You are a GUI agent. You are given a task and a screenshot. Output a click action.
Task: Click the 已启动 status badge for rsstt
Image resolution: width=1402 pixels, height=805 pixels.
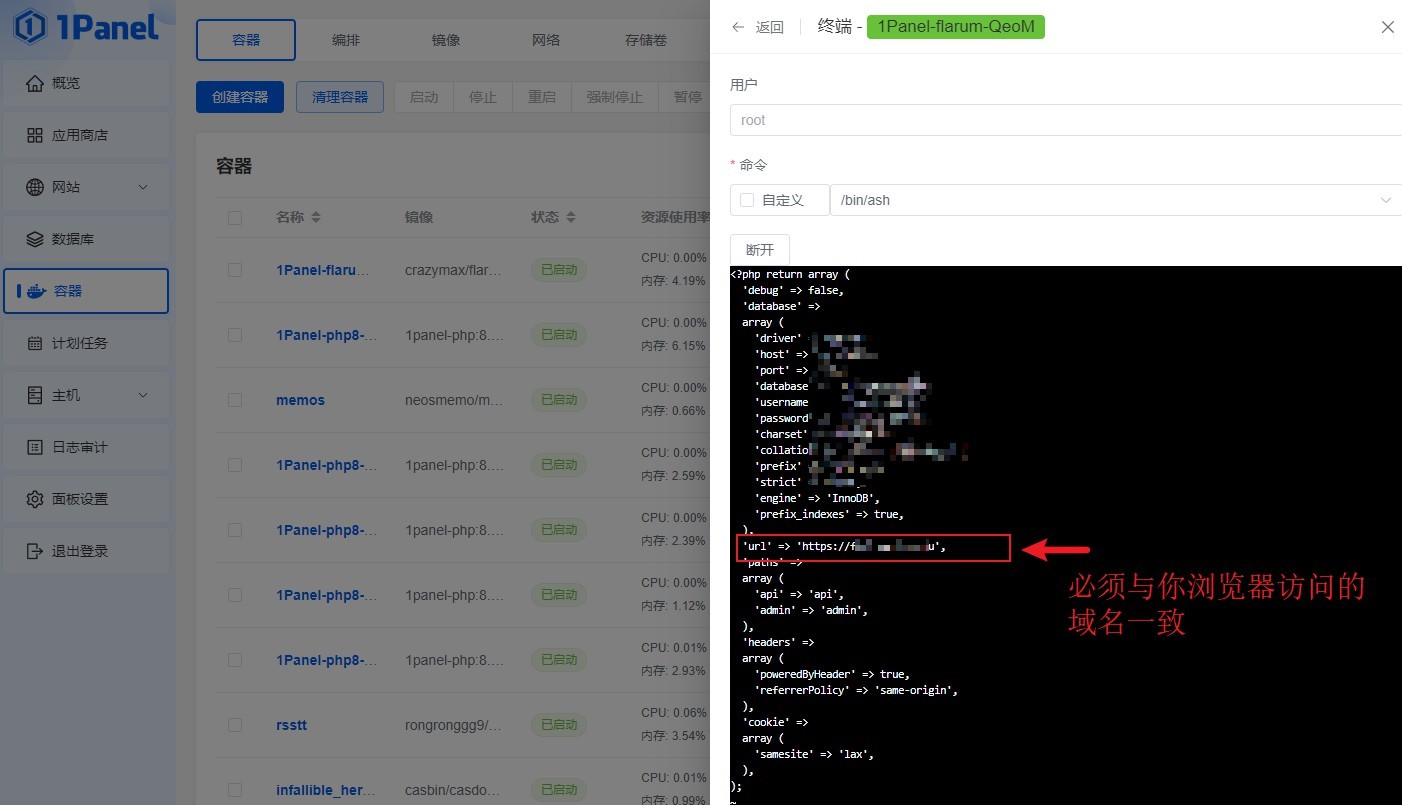point(559,725)
